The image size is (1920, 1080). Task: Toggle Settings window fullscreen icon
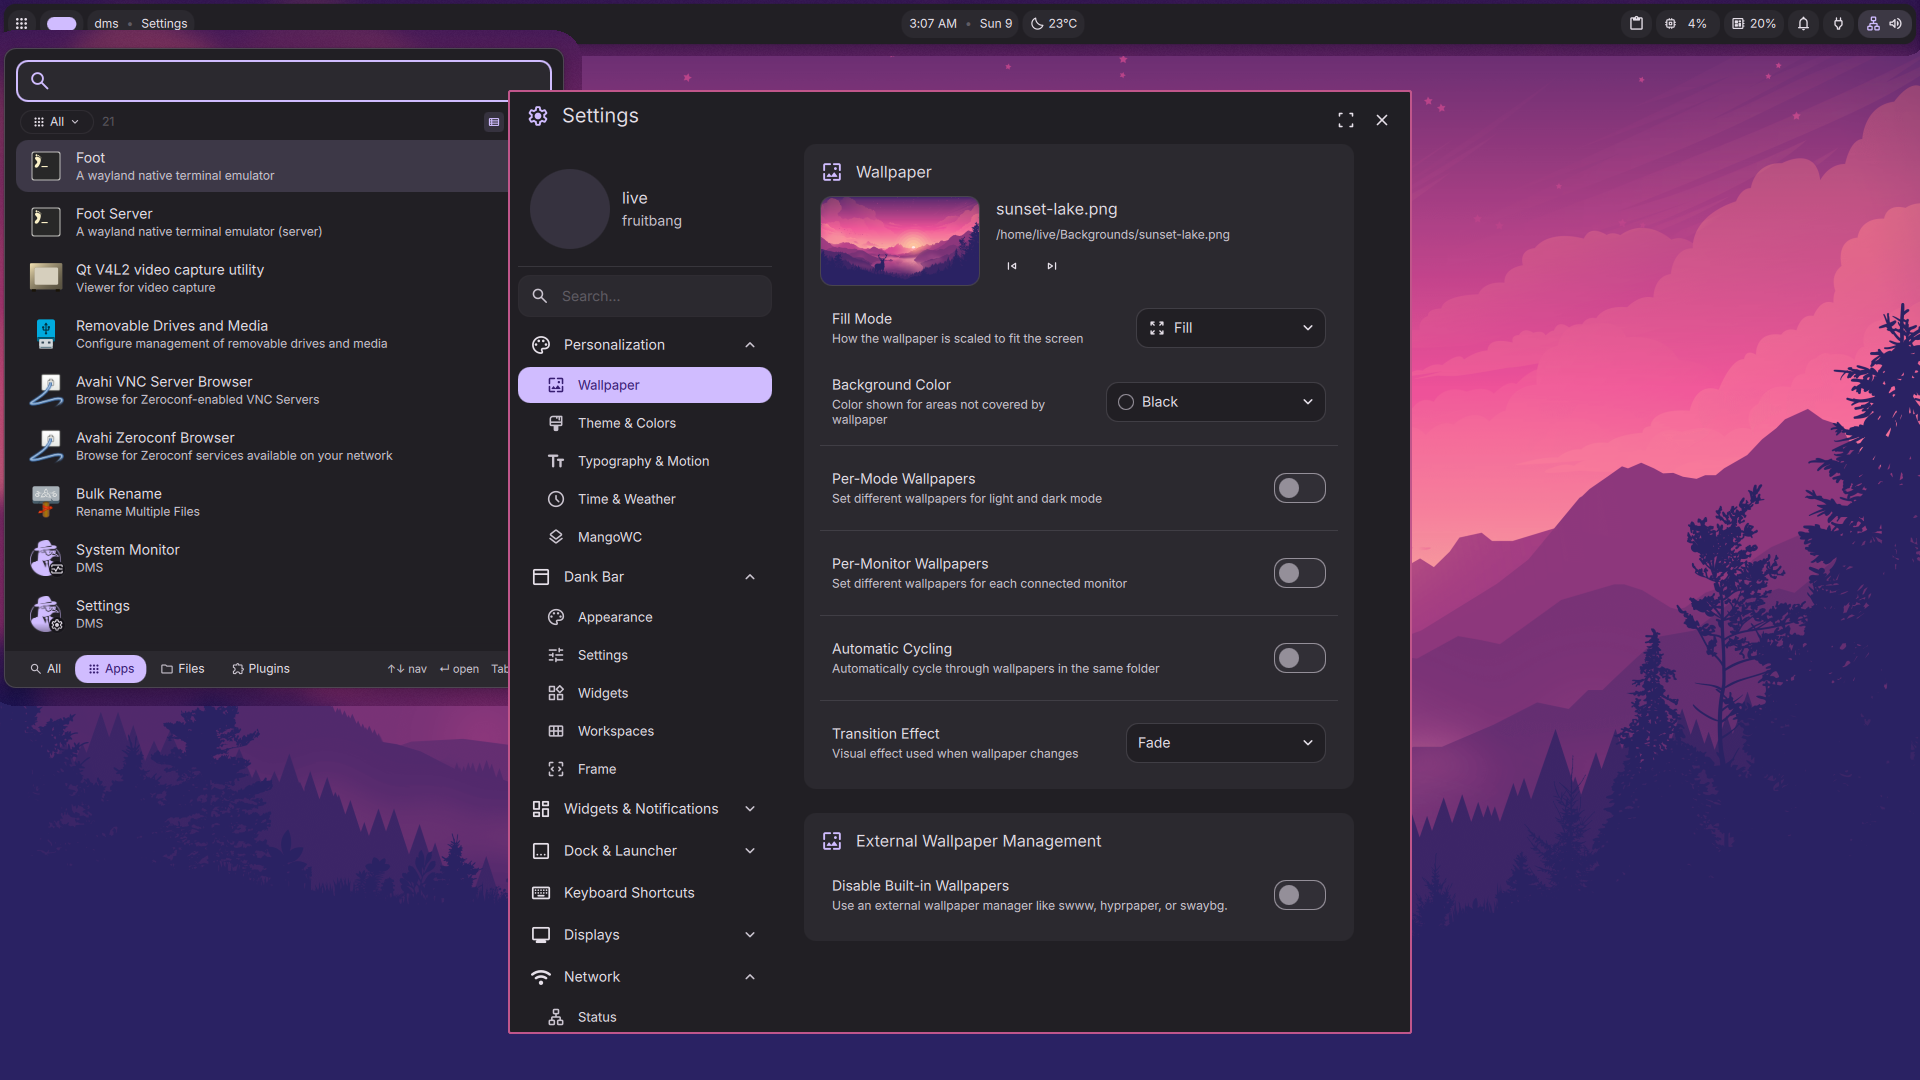tap(1346, 120)
